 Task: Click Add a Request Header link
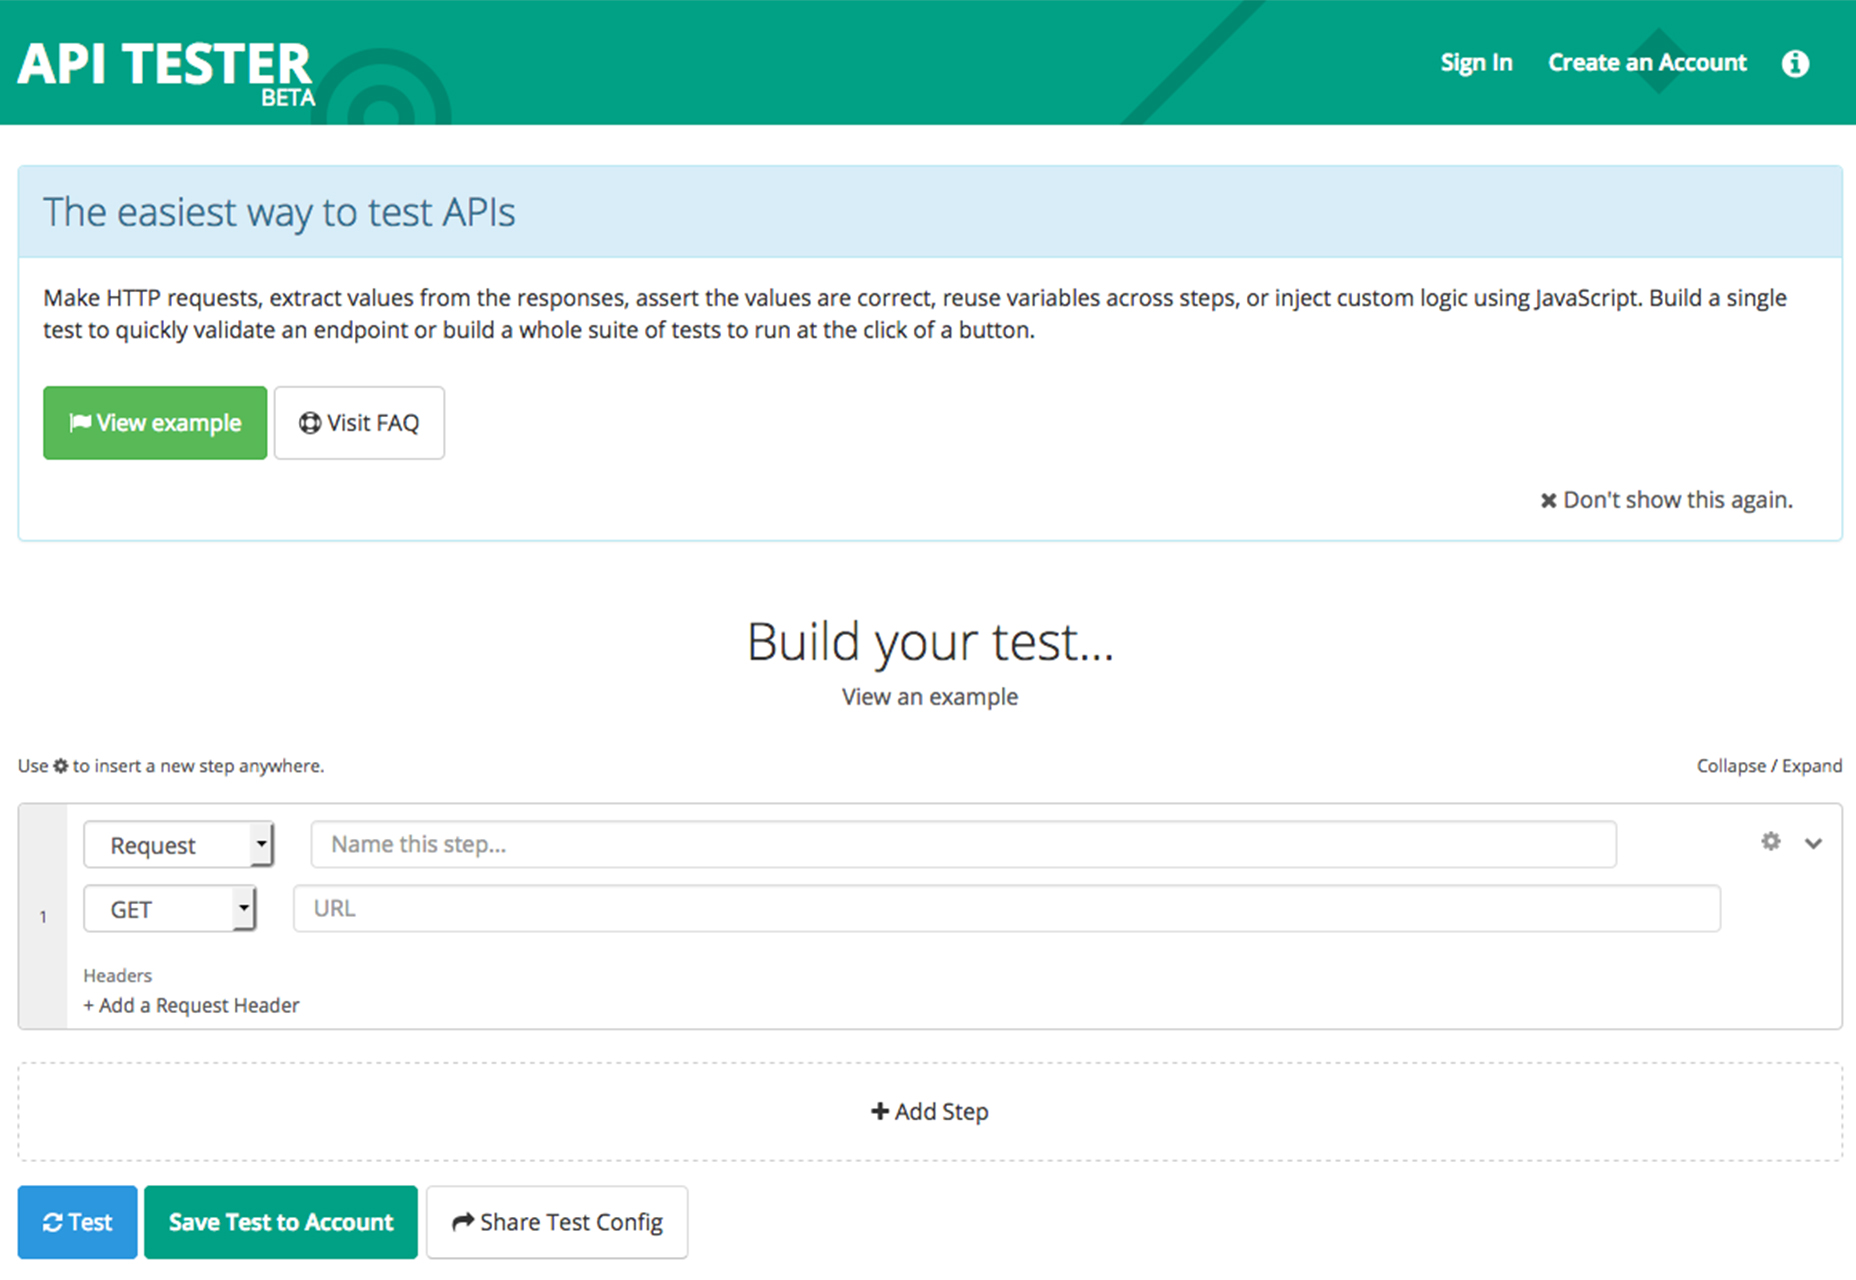[x=191, y=1005]
